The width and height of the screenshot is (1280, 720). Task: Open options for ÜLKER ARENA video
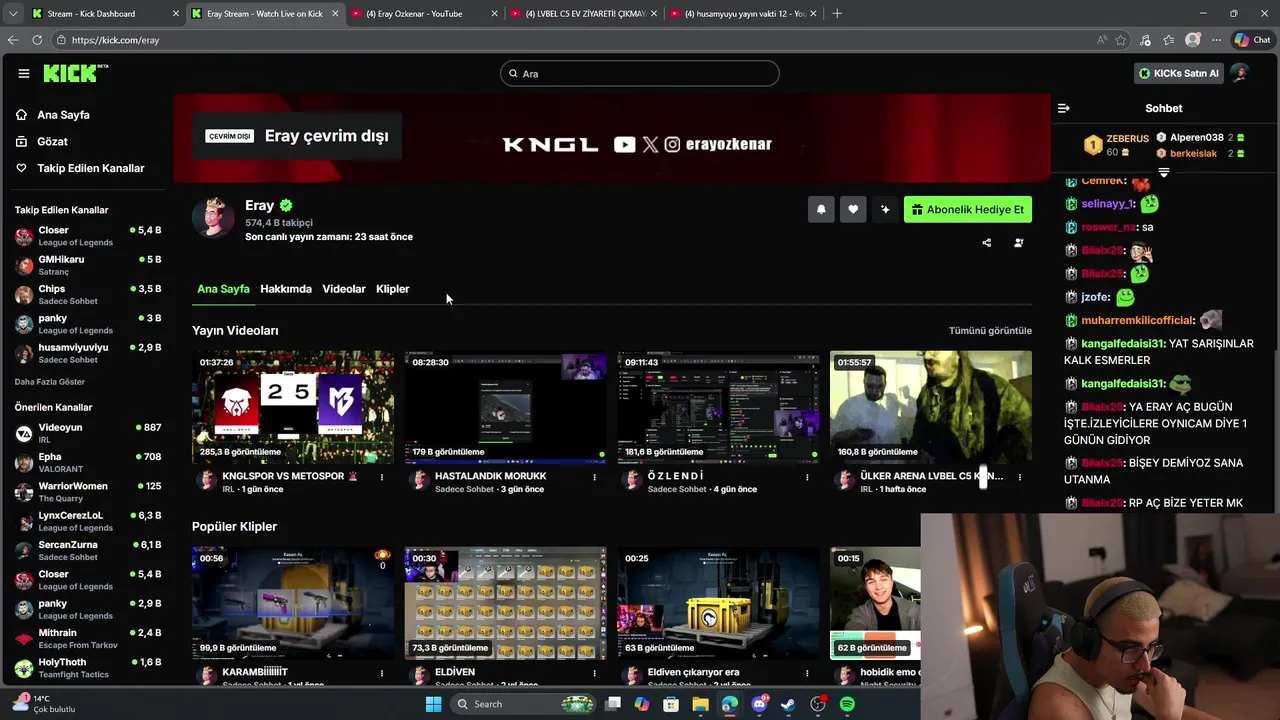[x=1020, y=478]
